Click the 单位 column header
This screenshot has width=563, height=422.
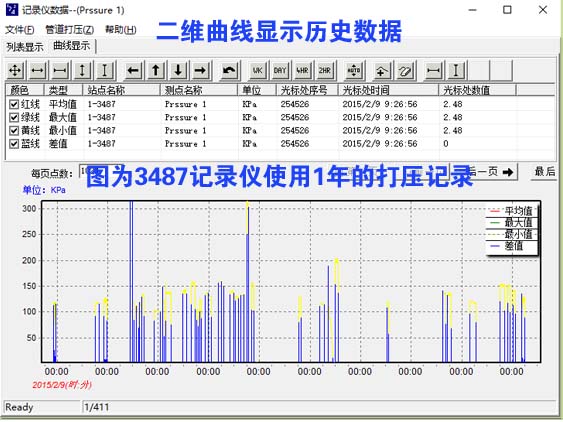pyautogui.click(x=257, y=90)
